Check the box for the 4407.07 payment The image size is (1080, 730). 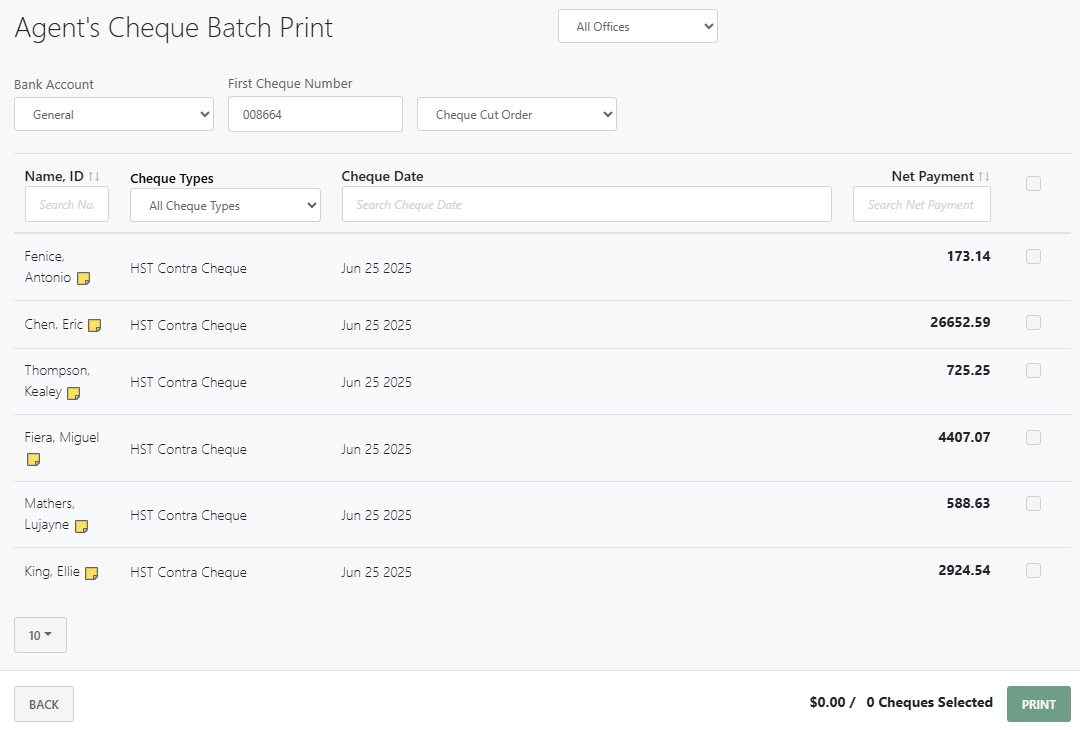pyautogui.click(x=1033, y=437)
